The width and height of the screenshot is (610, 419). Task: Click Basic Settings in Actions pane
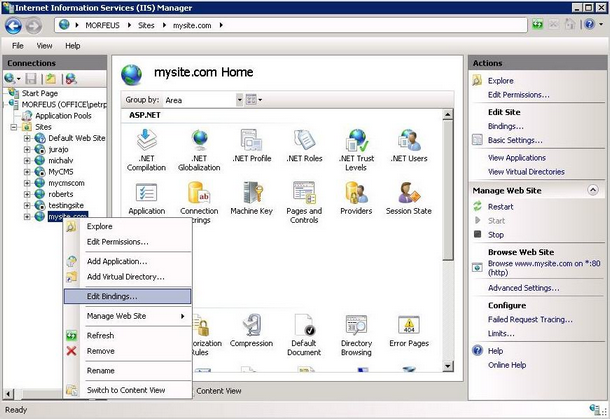[515, 140]
